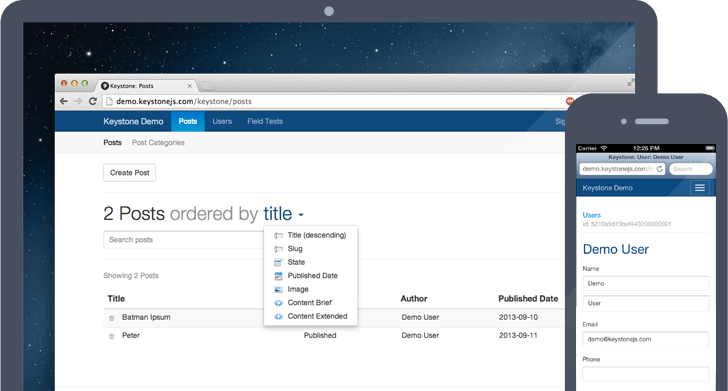Click the browser forward arrow
The height and width of the screenshot is (391, 728).
[x=78, y=101]
